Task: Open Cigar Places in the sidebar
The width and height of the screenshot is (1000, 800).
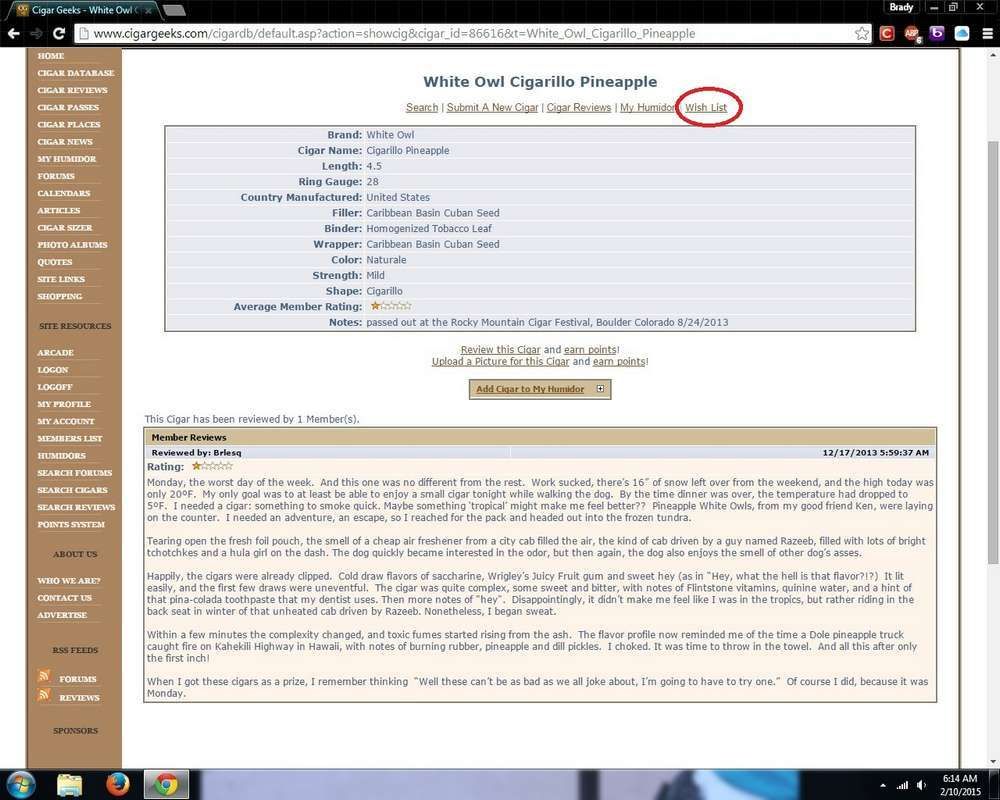Action: (x=68, y=124)
